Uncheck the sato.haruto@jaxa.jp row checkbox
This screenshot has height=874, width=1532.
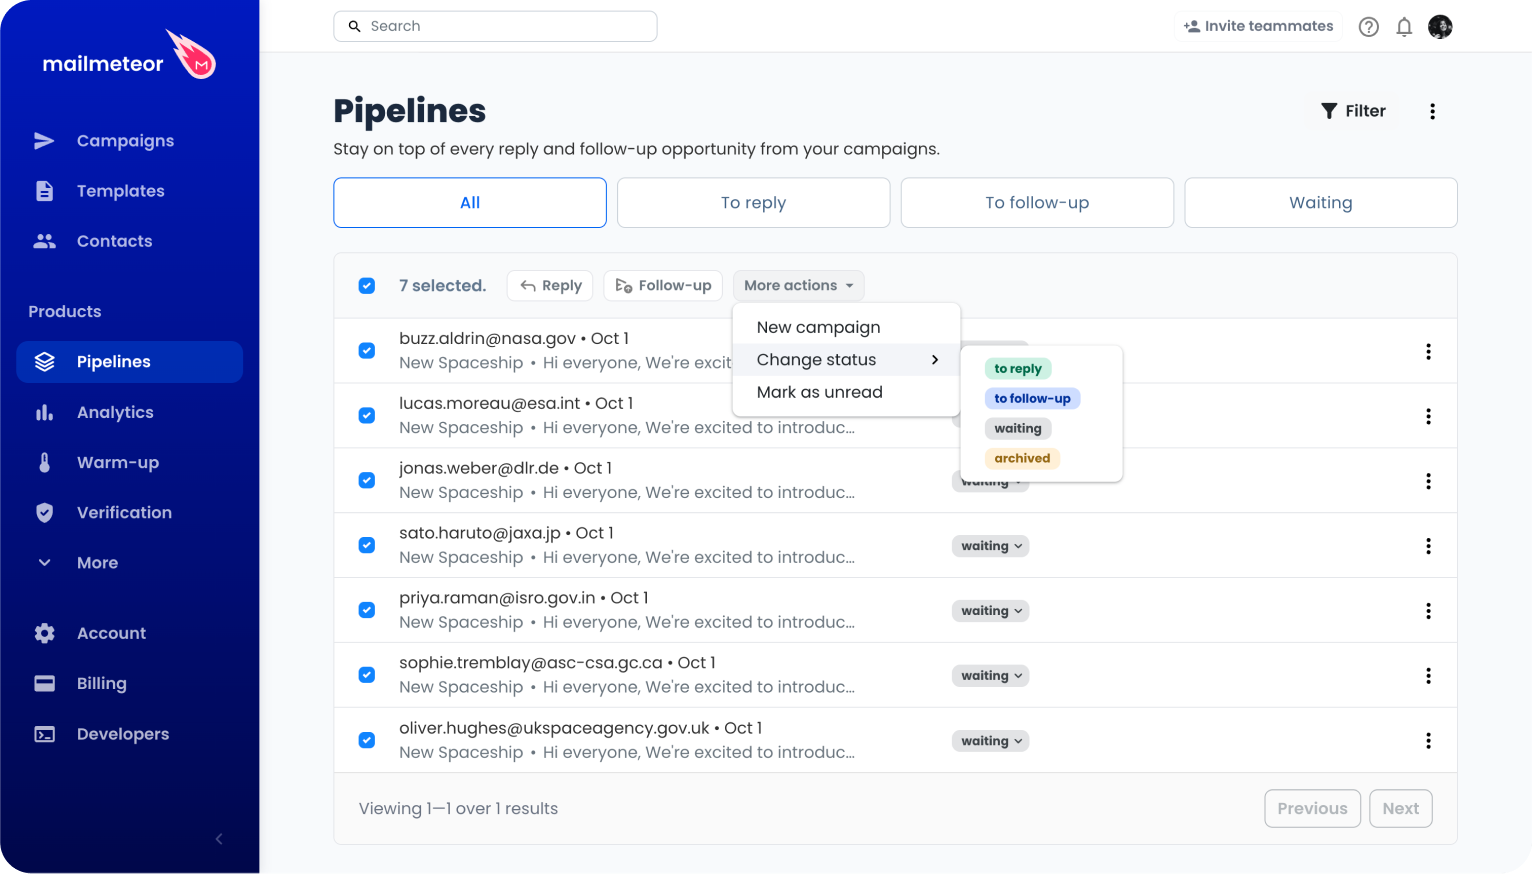point(367,546)
